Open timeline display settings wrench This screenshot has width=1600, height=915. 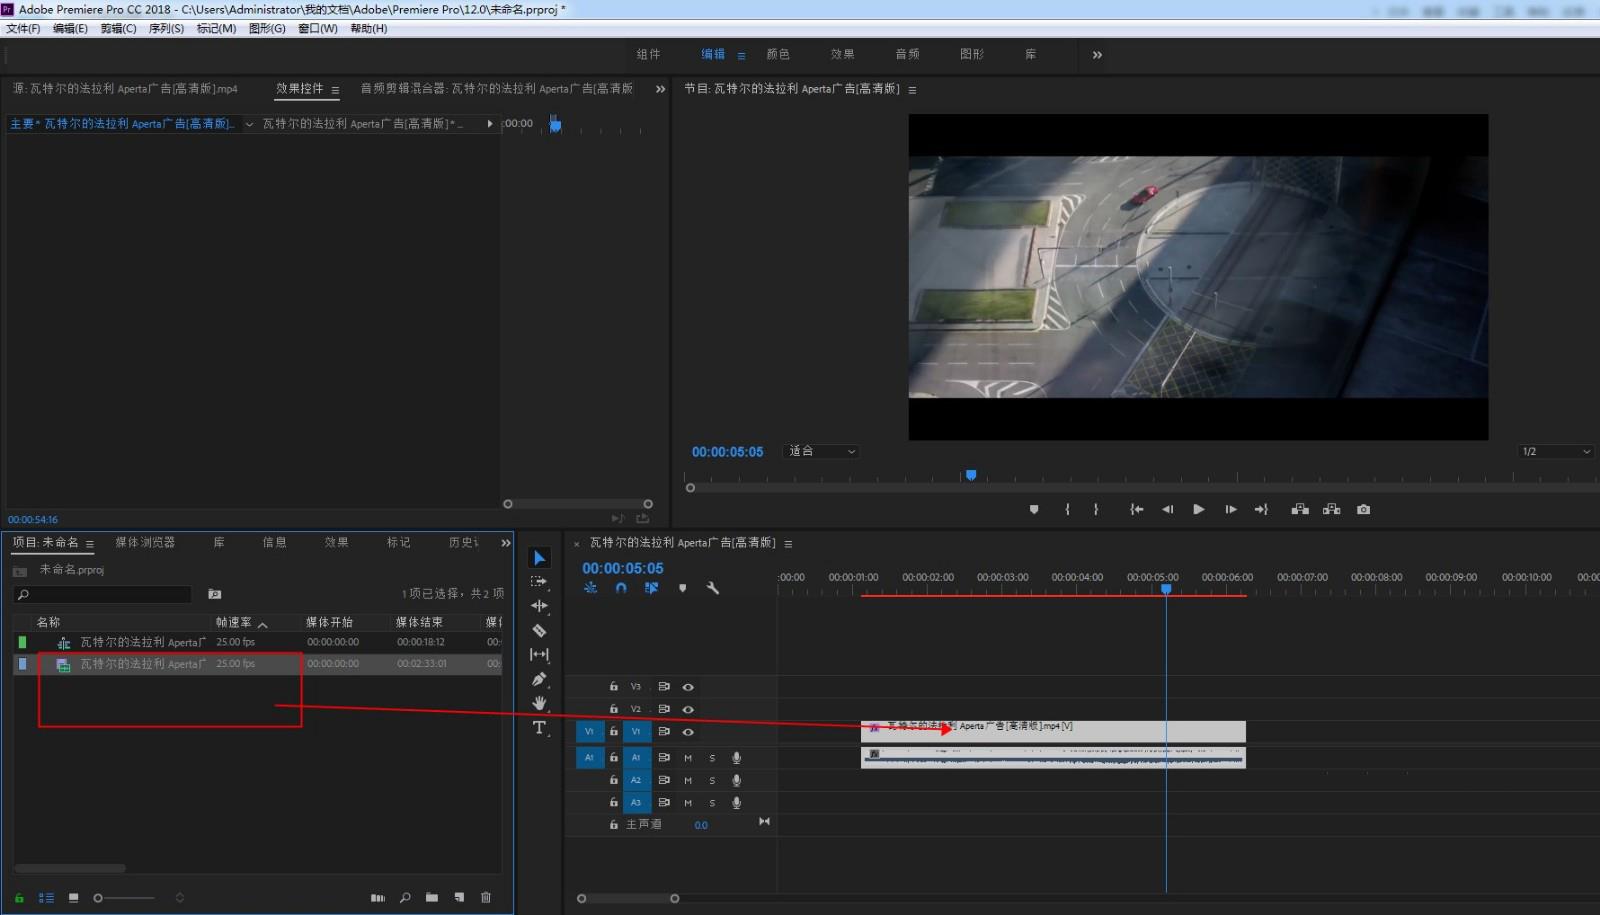click(x=713, y=588)
